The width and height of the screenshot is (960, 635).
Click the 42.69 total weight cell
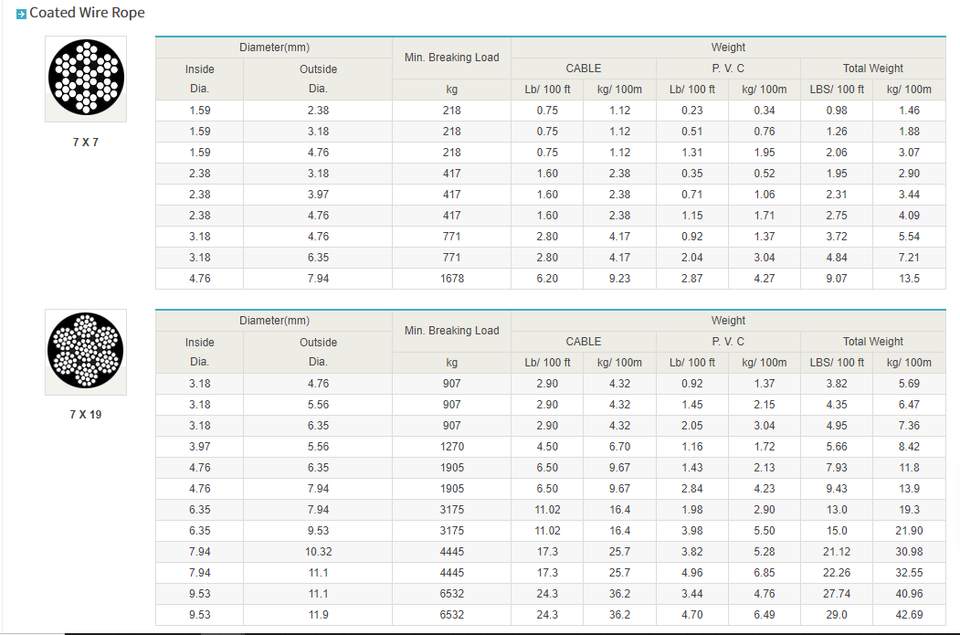[x=909, y=615]
